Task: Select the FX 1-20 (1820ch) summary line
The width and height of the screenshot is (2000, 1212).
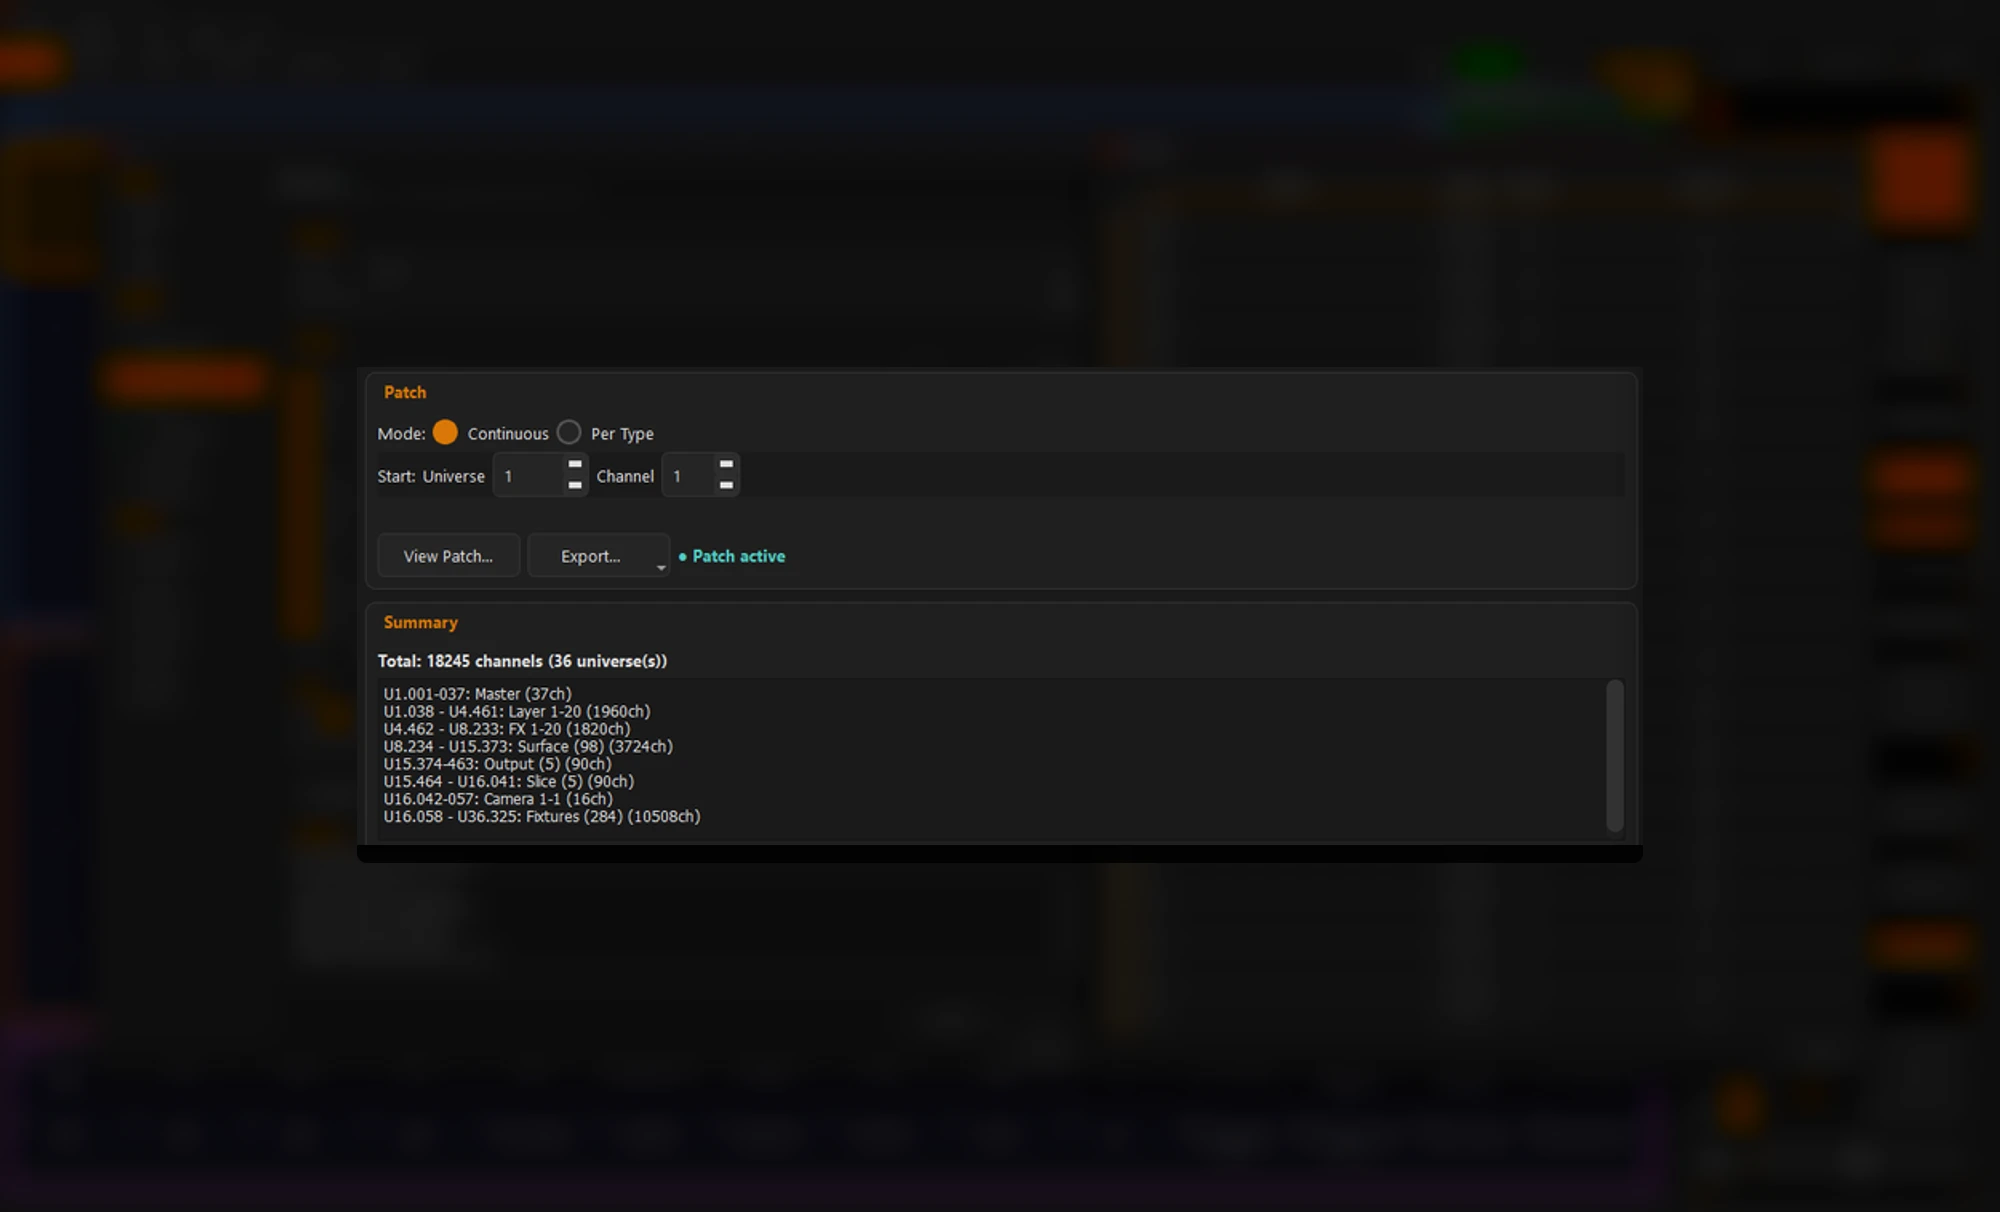Action: [506, 729]
